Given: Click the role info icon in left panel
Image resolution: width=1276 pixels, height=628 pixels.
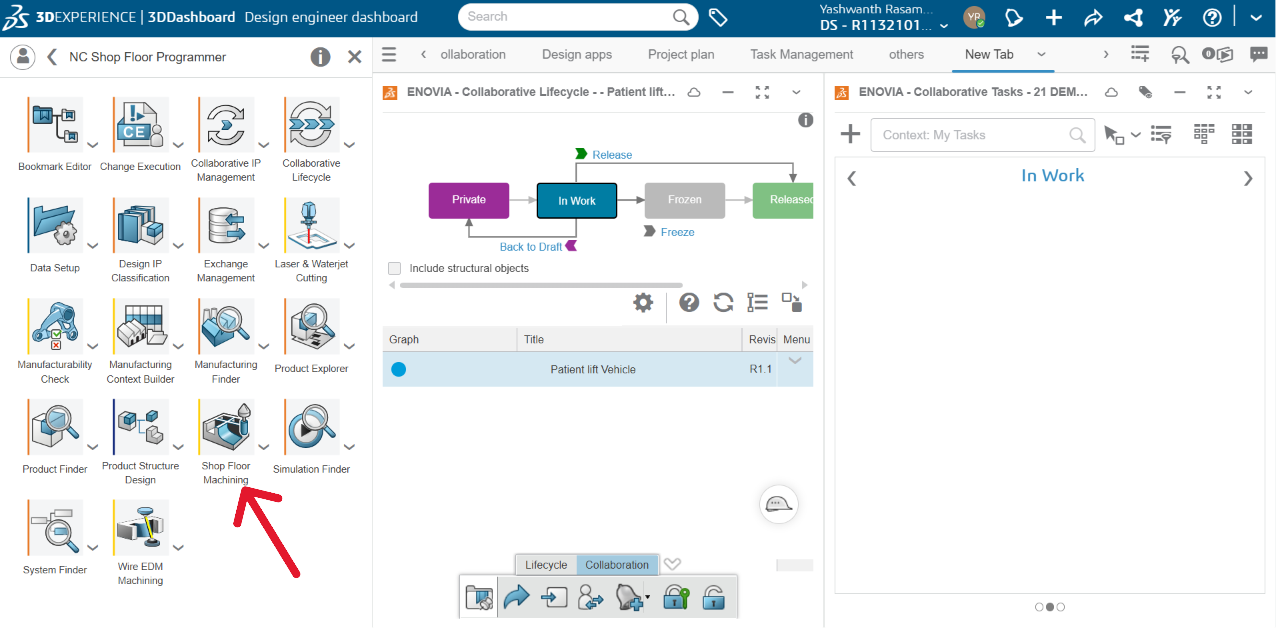Looking at the screenshot, I should tap(320, 57).
